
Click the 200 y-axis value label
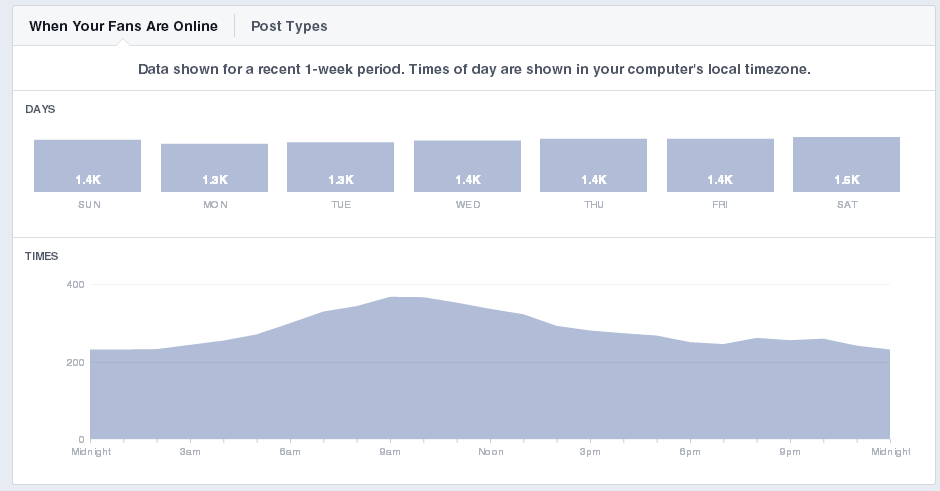(75, 362)
